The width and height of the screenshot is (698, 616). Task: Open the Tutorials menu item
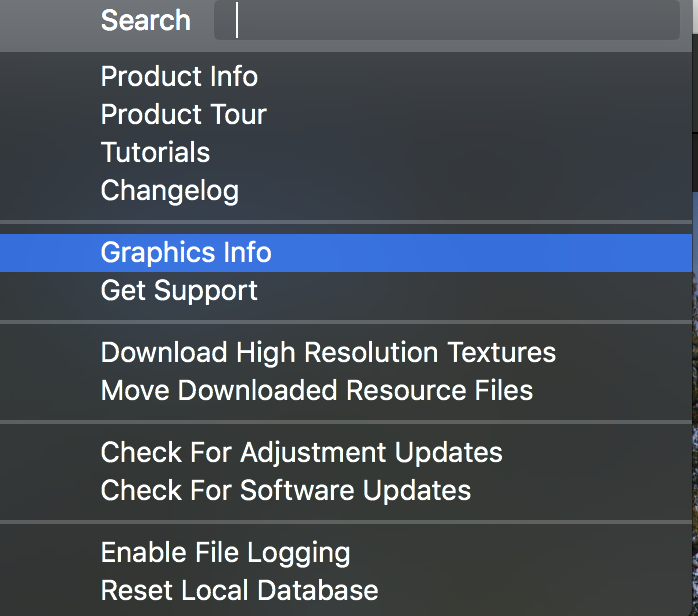[346, 152]
